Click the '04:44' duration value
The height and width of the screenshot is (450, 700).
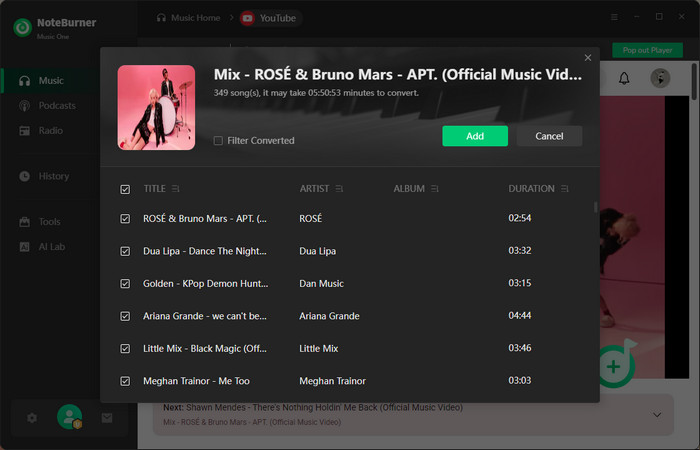coord(520,316)
